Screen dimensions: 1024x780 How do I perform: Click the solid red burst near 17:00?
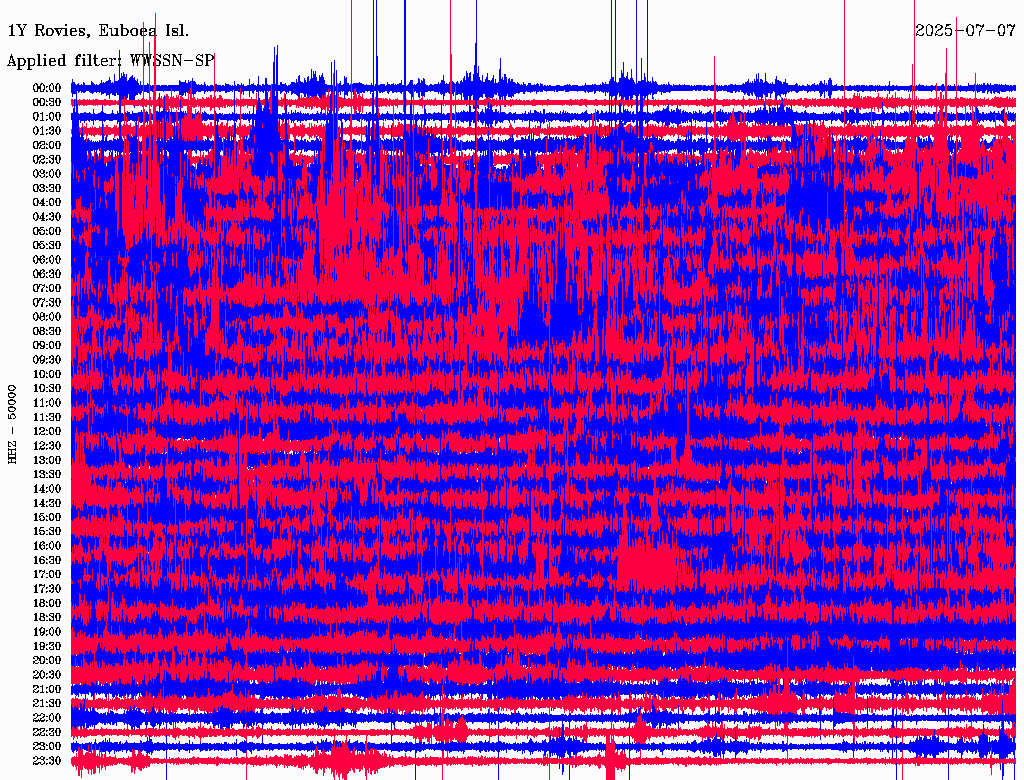pos(648,565)
